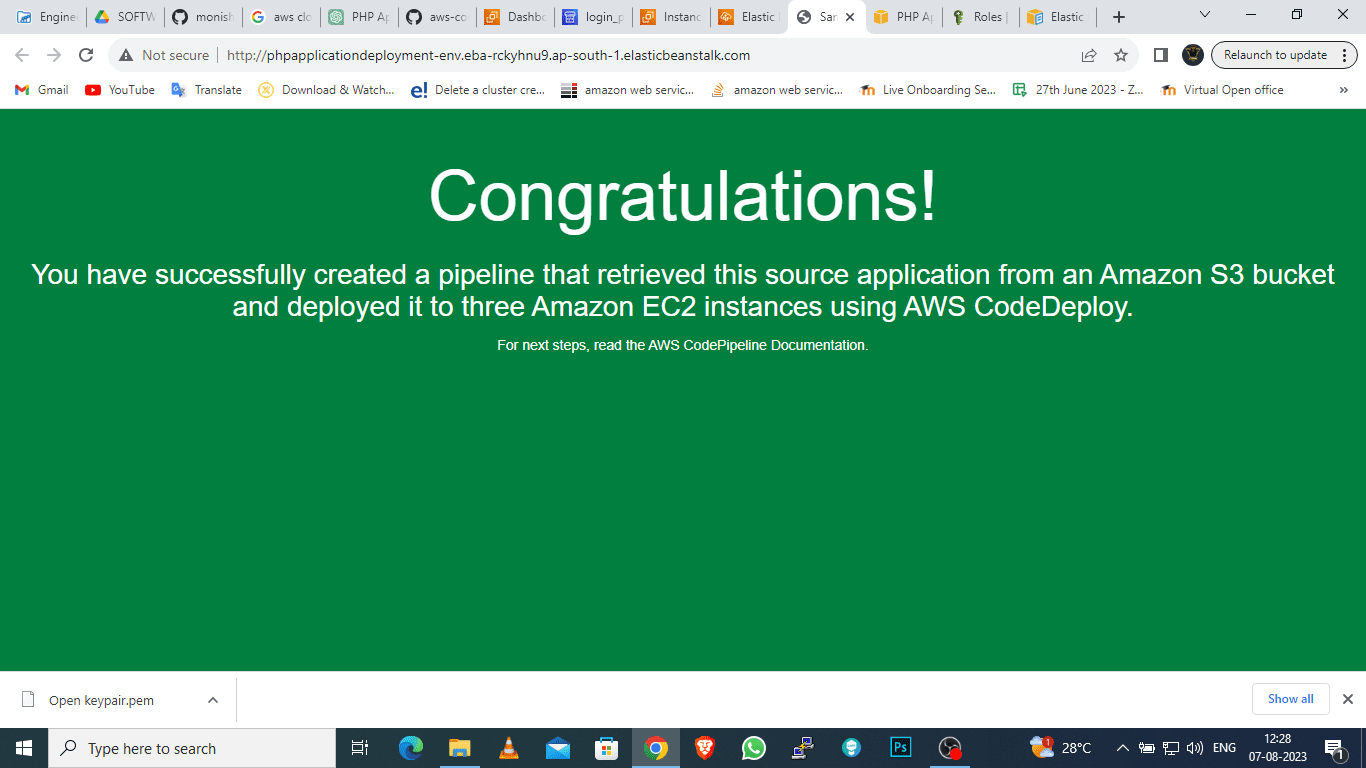Open the Virtual Open office bookmark
Viewport: 1366px width, 768px height.
(x=1222, y=90)
